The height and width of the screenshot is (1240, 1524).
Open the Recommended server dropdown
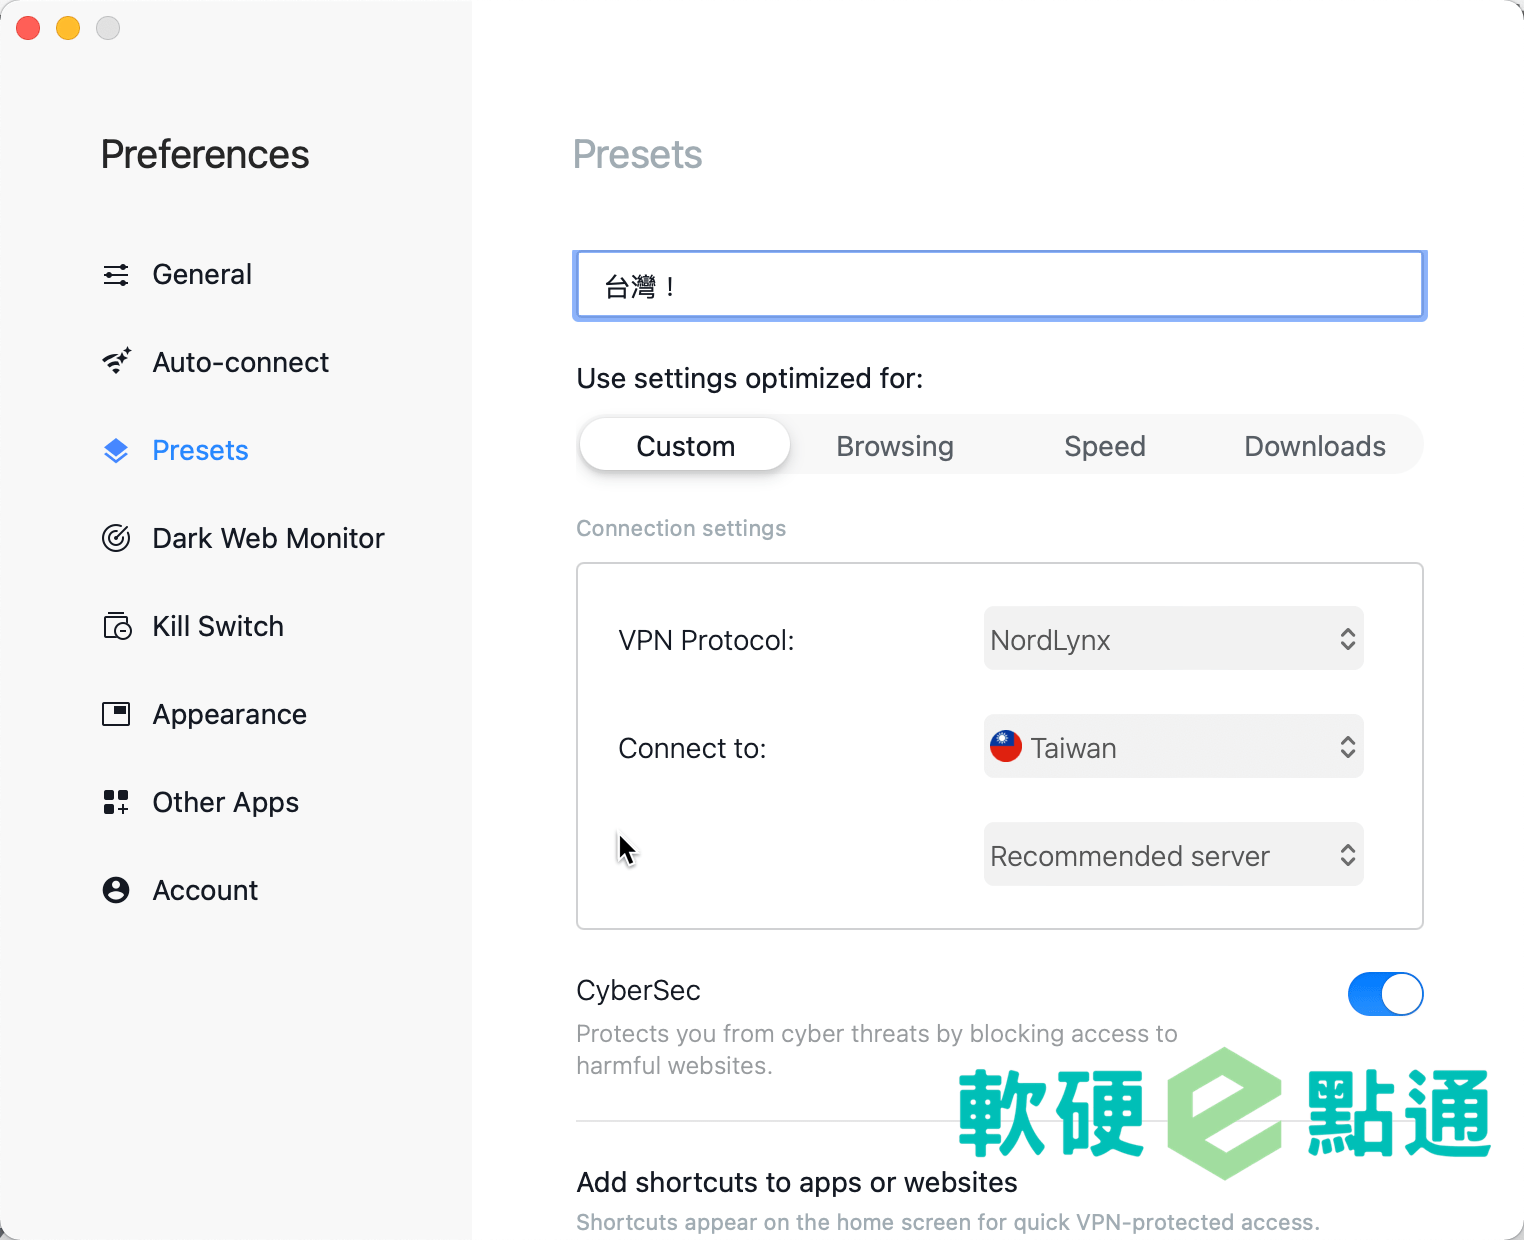point(1174,855)
